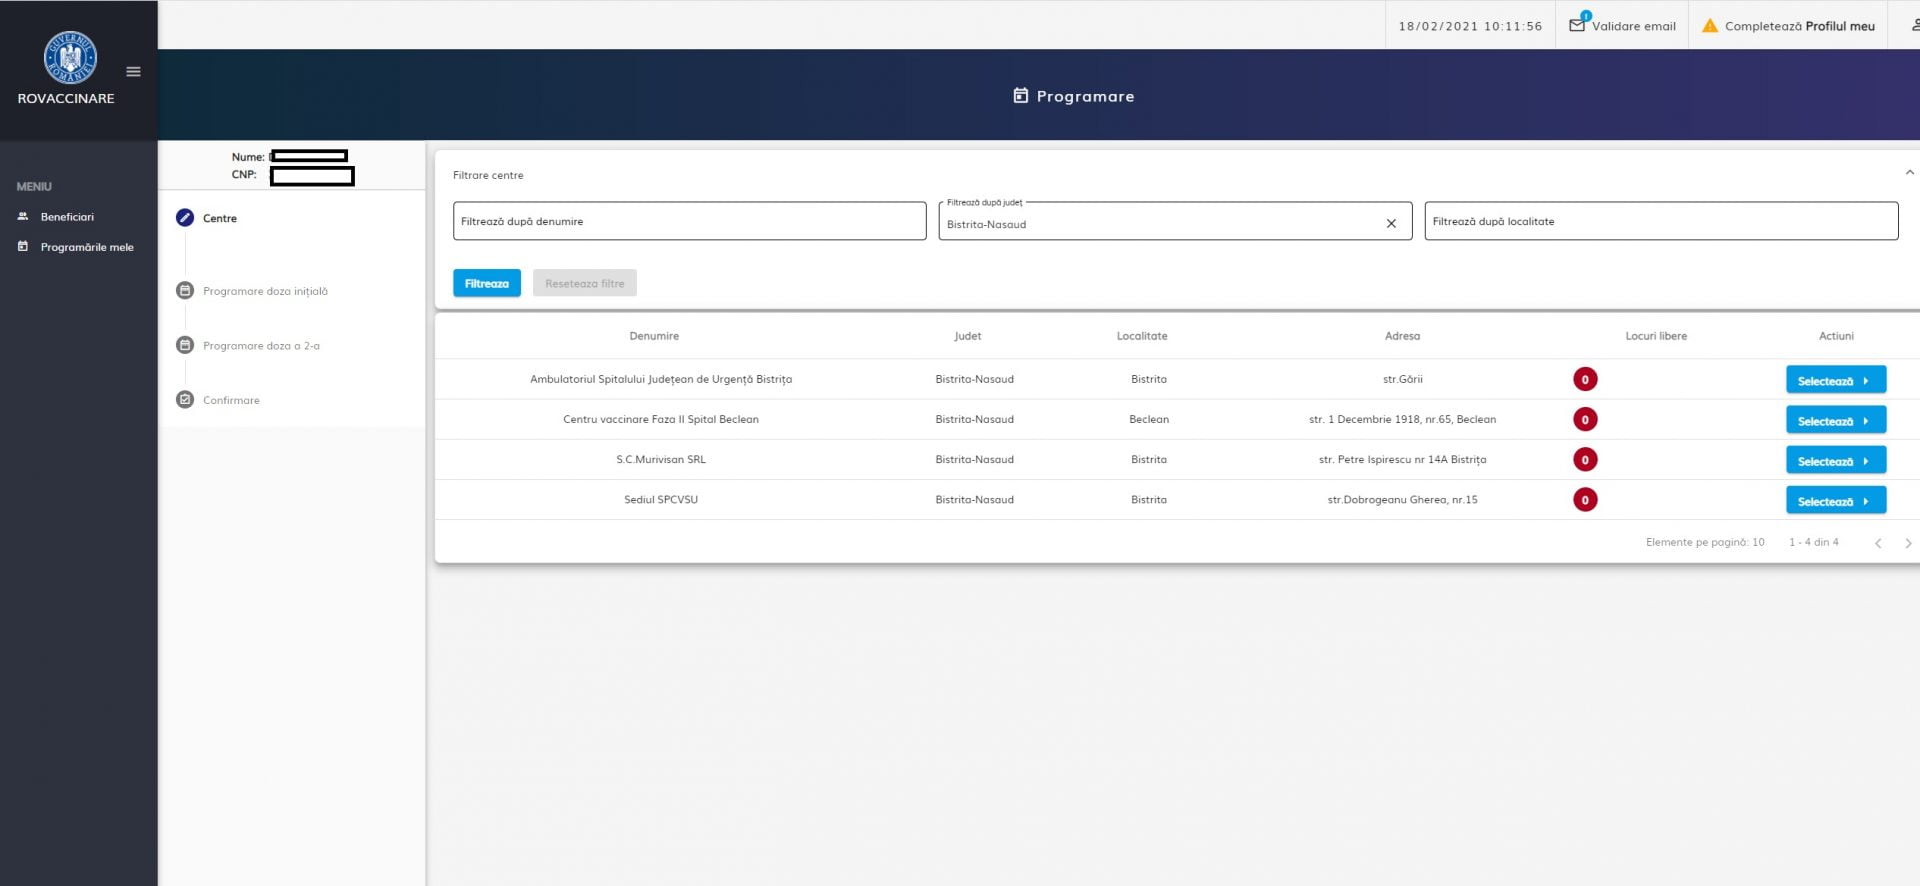Image resolution: width=1920 pixels, height=886 pixels.
Task: Select the Centre step label
Action: click(220, 218)
